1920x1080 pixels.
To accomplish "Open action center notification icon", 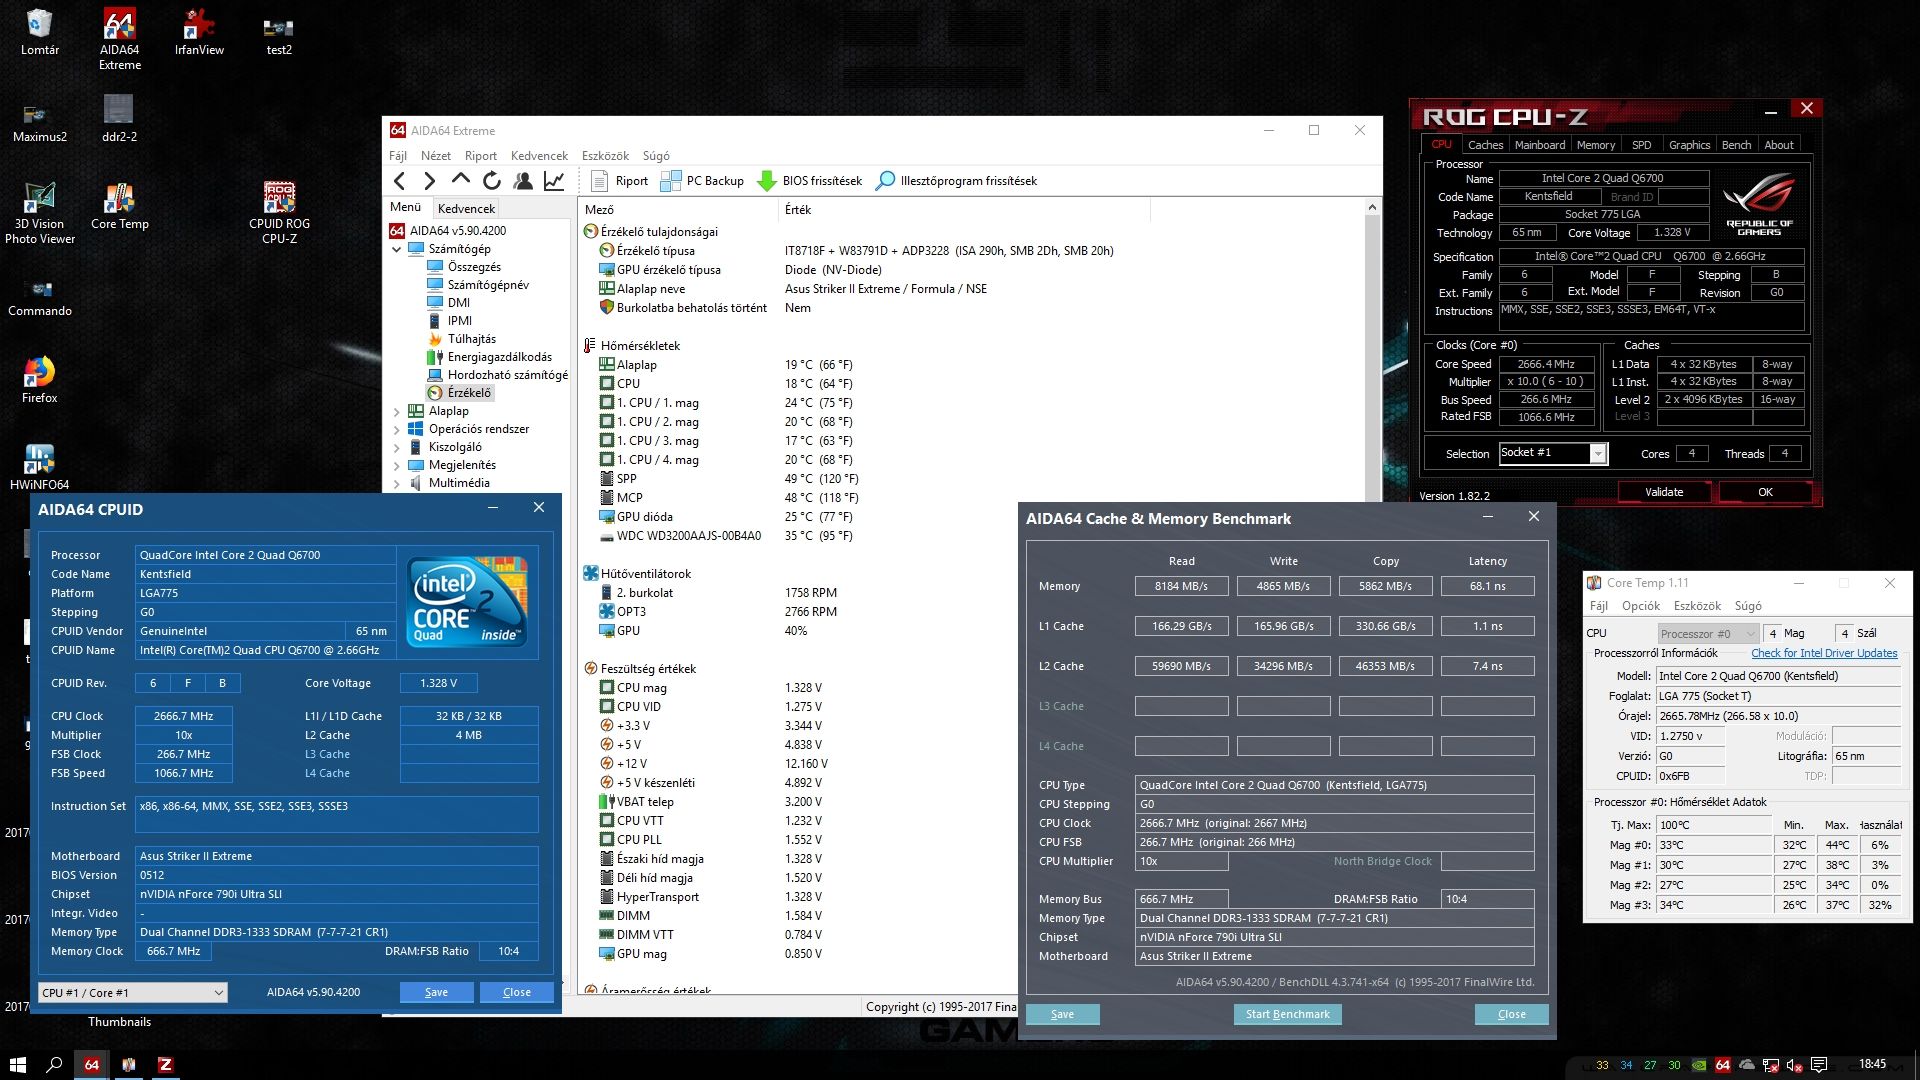I will click(1819, 1065).
